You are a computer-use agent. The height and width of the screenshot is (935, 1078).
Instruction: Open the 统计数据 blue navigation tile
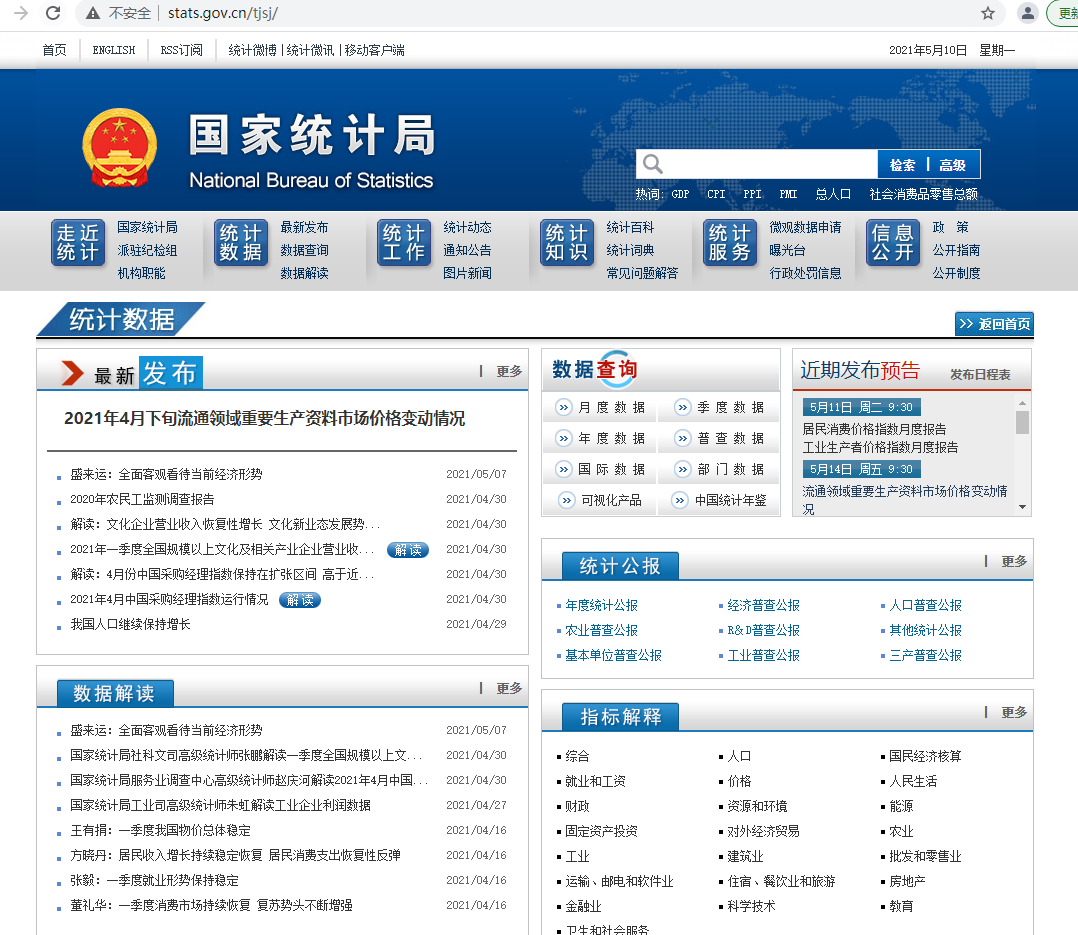(x=241, y=242)
